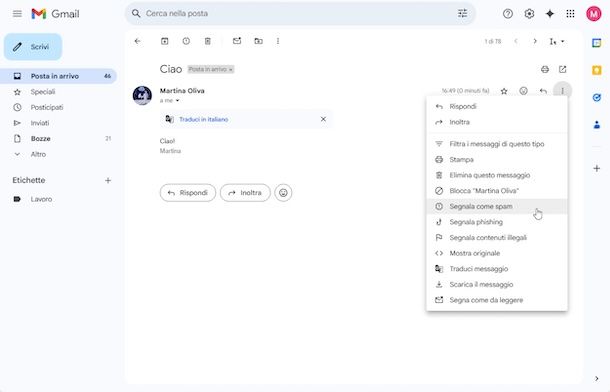610x392 pixels.
Task: Choose 'Elimina questo messaggio'
Action: coord(497,175)
